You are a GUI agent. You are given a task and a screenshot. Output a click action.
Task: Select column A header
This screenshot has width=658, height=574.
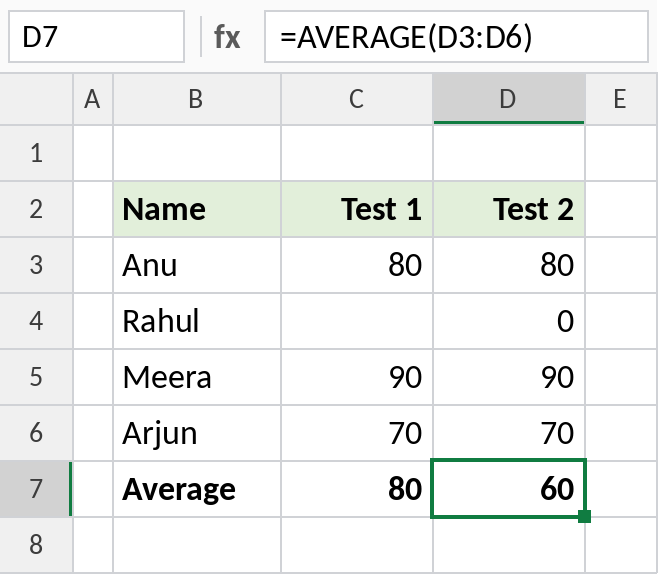[93, 99]
